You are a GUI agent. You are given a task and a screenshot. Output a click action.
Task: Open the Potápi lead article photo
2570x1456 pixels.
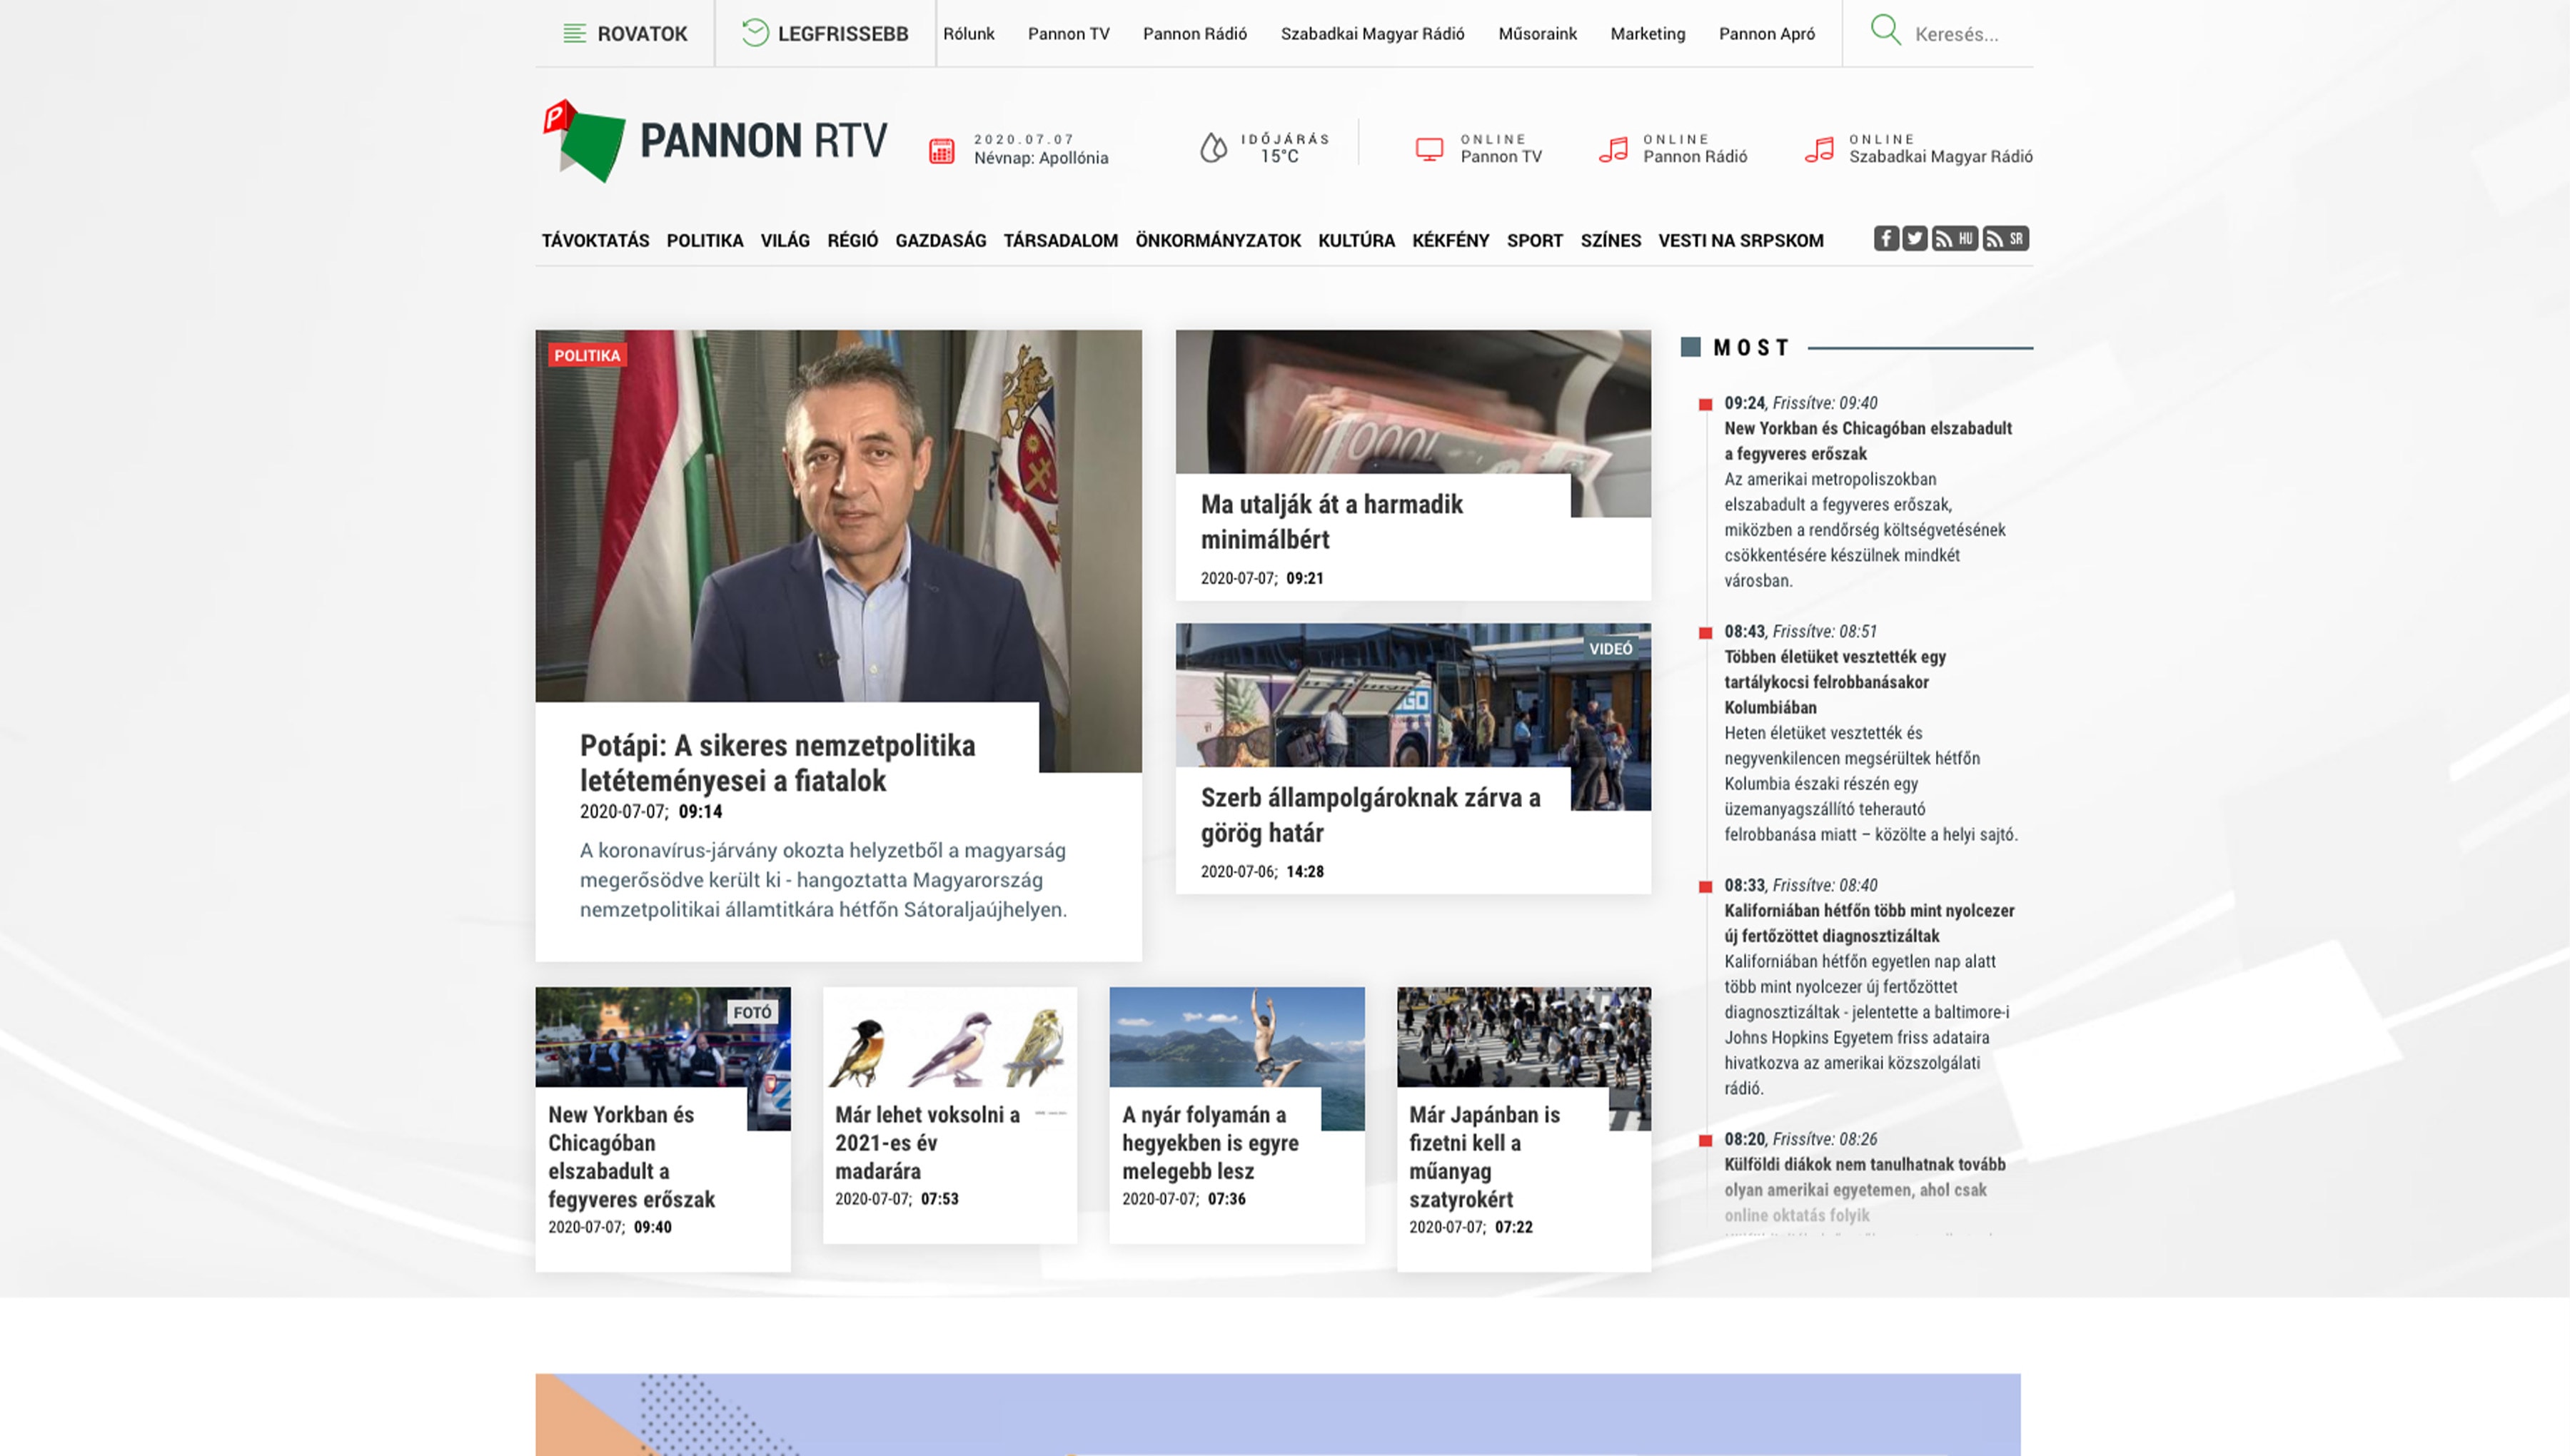(x=838, y=515)
